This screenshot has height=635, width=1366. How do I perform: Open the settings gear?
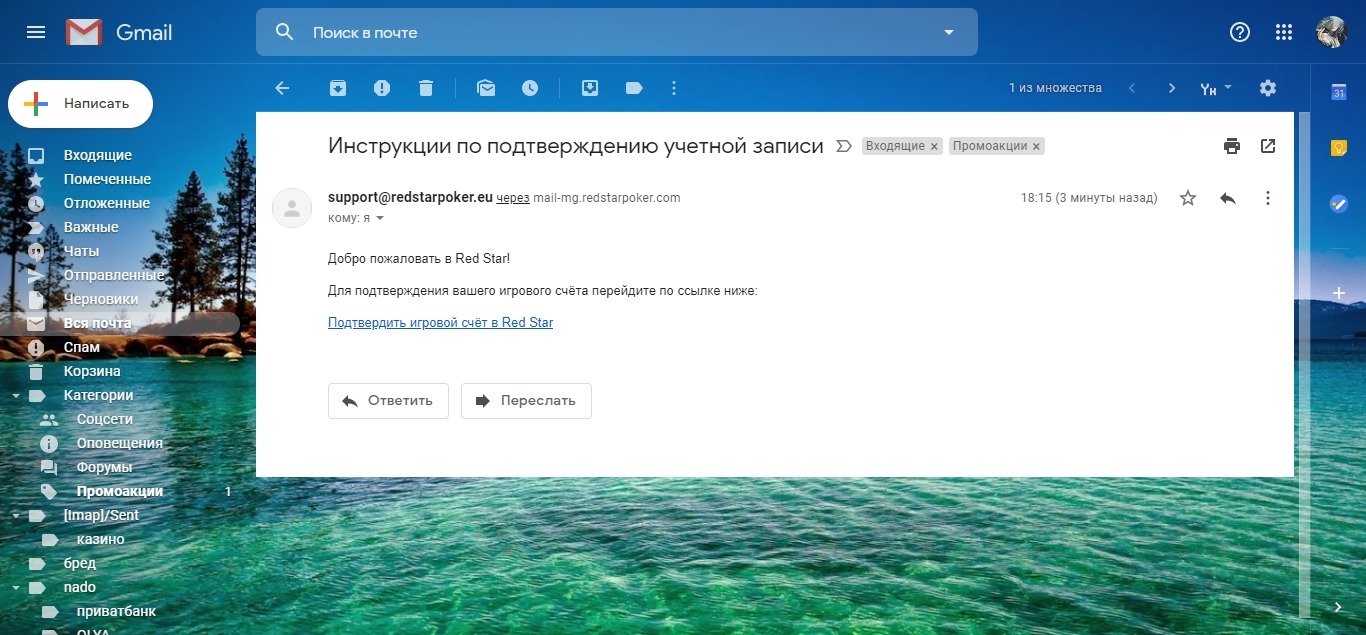[x=1268, y=88]
